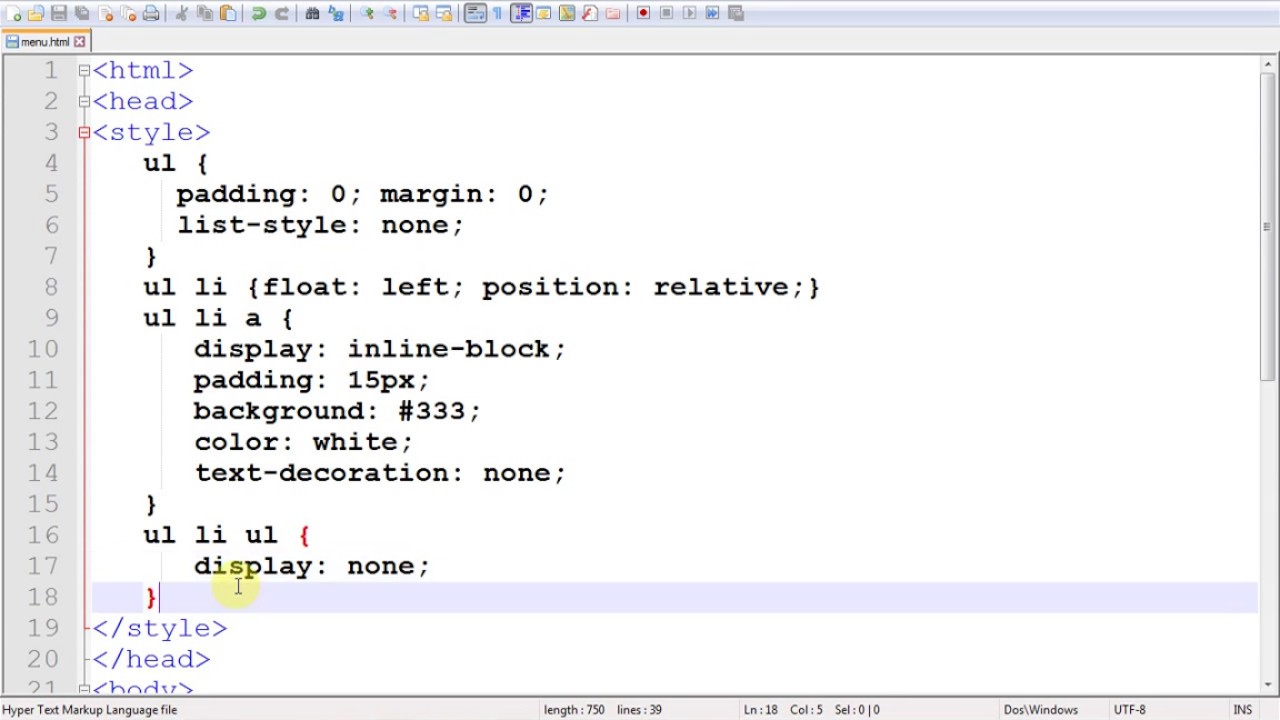Toggle synchronize vertical scrolling
The image size is (1280, 720).
[x=422, y=13]
